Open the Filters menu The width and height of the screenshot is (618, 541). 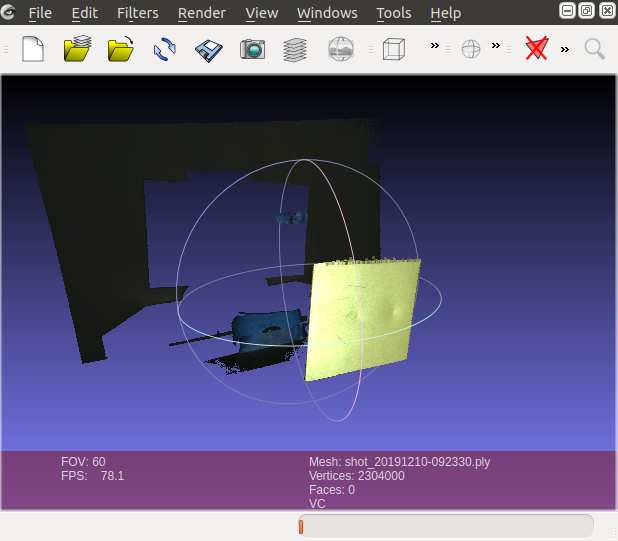coord(138,13)
